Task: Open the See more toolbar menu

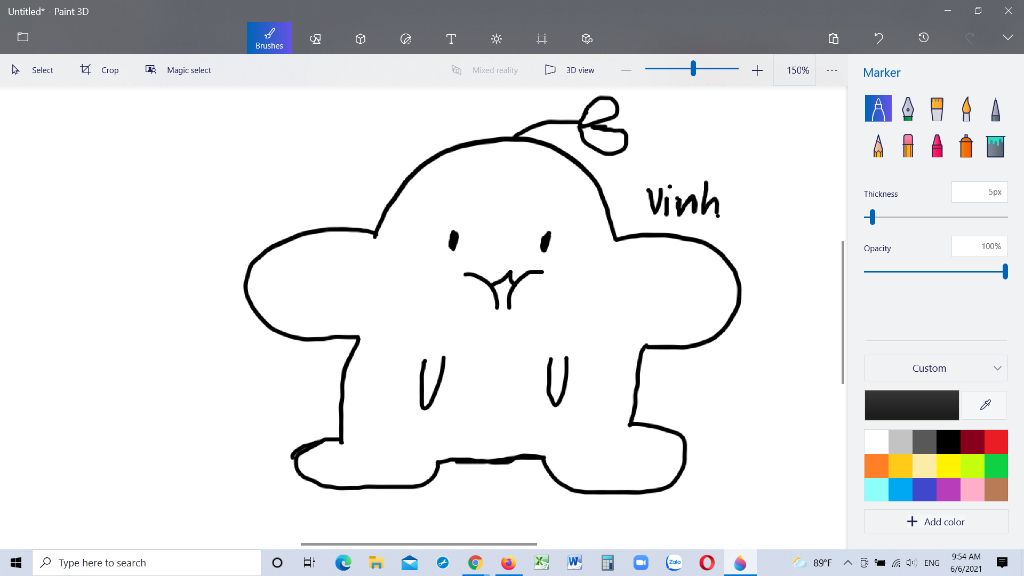Action: (x=832, y=70)
